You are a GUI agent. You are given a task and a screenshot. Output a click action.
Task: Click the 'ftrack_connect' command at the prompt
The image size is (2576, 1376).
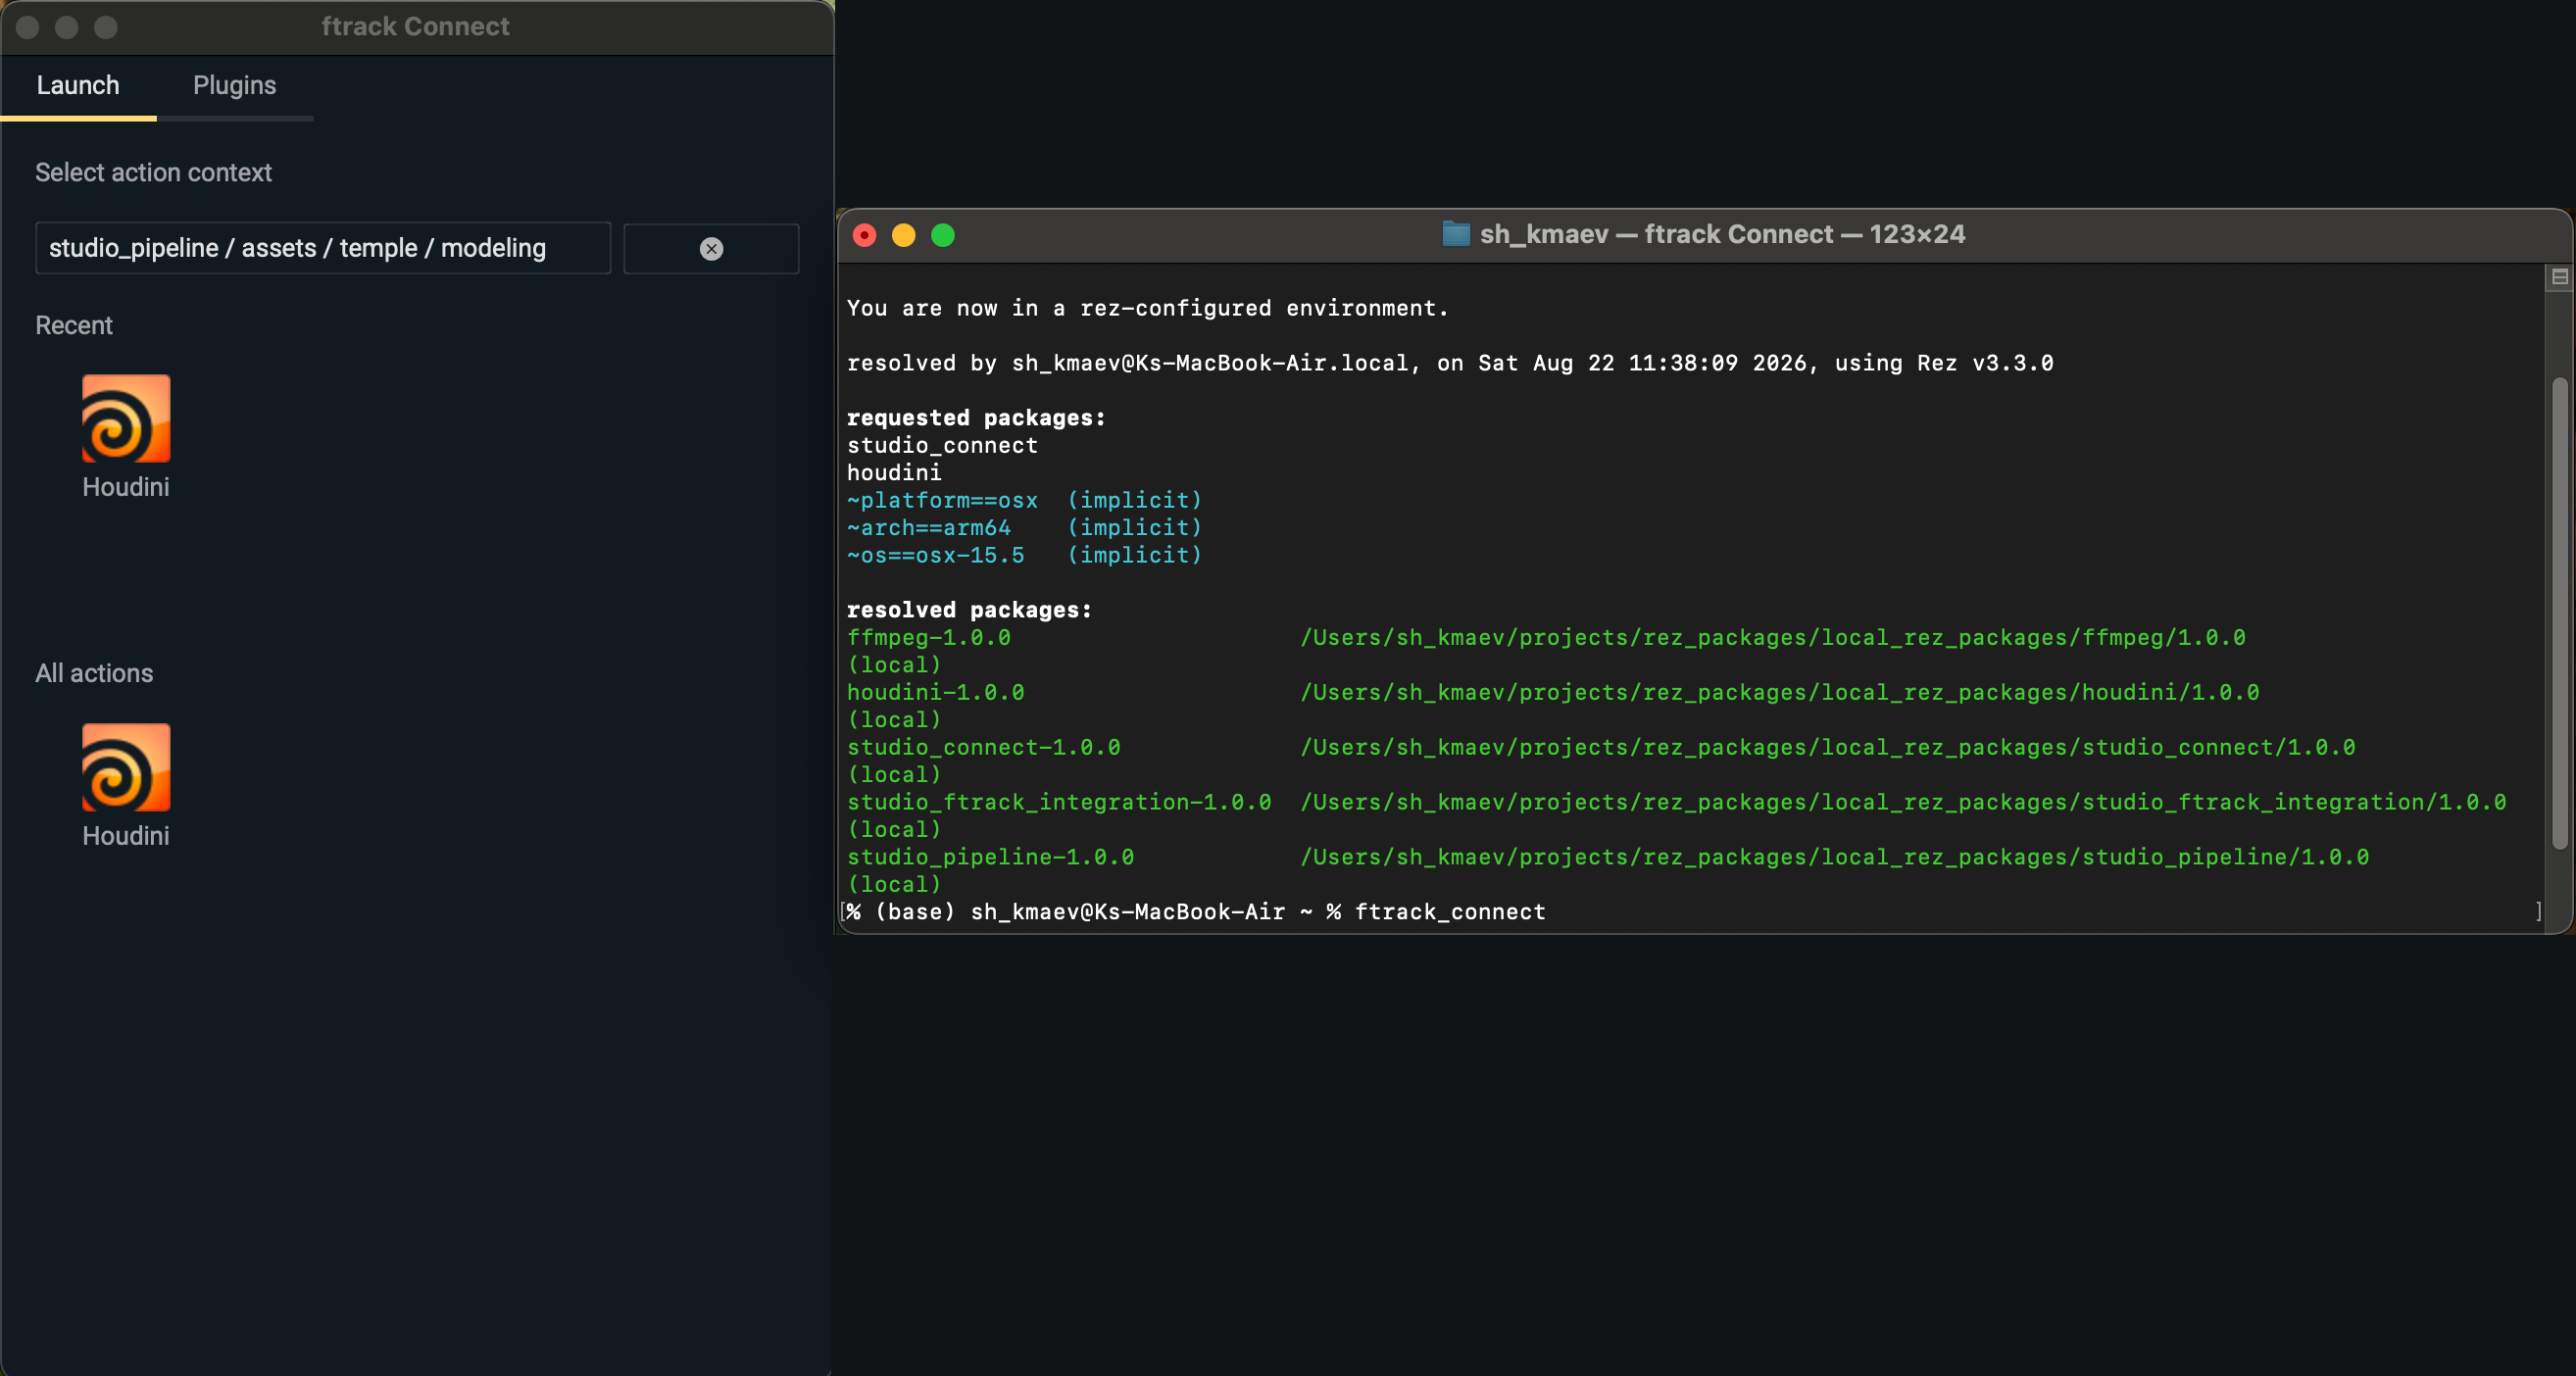(1450, 913)
